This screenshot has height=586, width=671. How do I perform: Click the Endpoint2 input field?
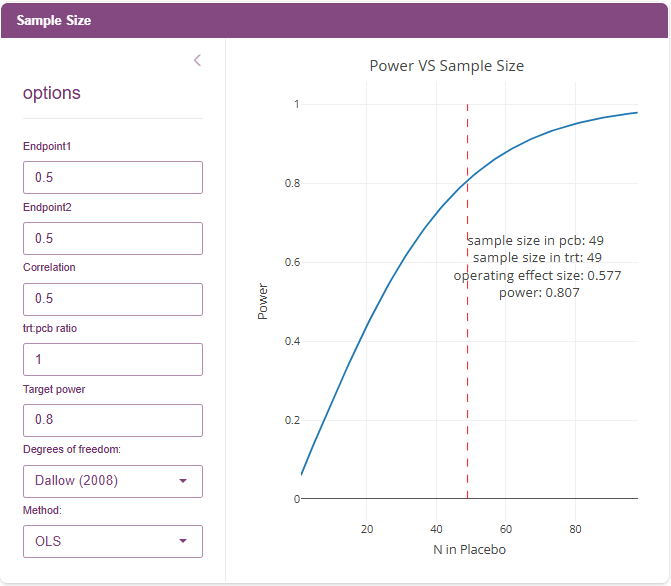(x=113, y=238)
